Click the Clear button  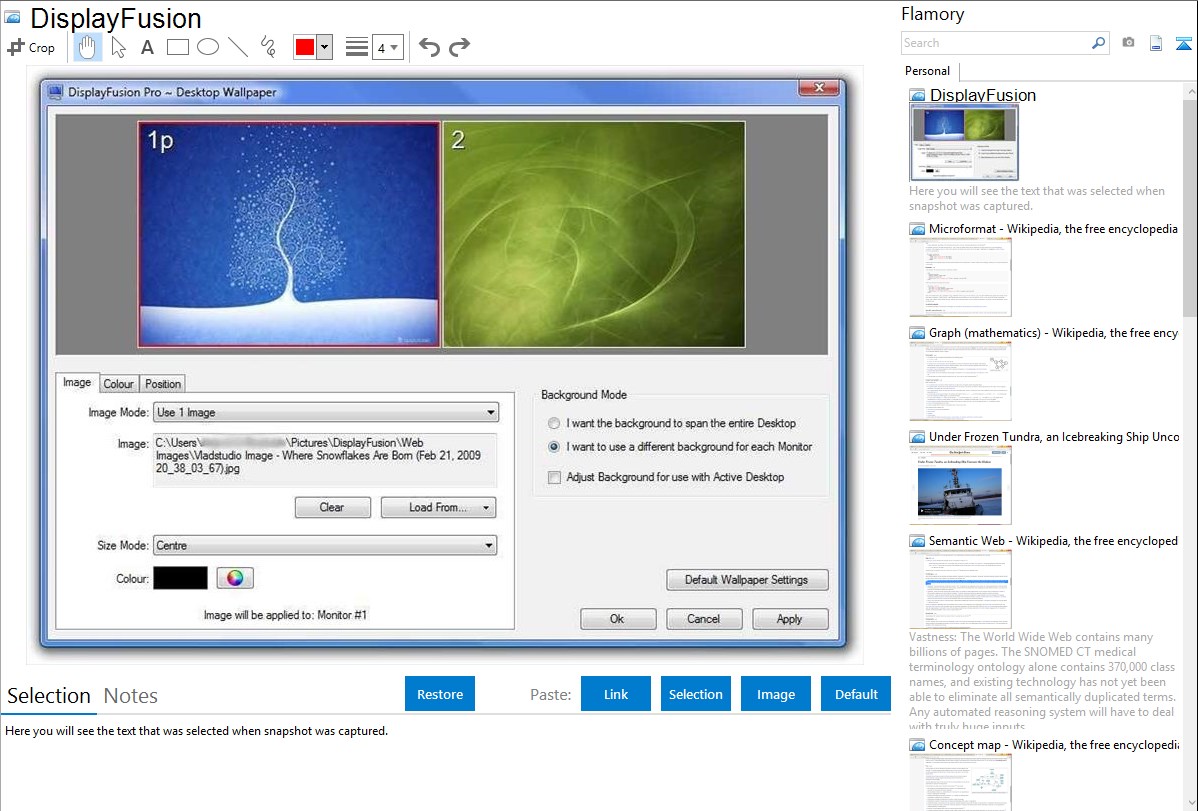[x=332, y=508]
